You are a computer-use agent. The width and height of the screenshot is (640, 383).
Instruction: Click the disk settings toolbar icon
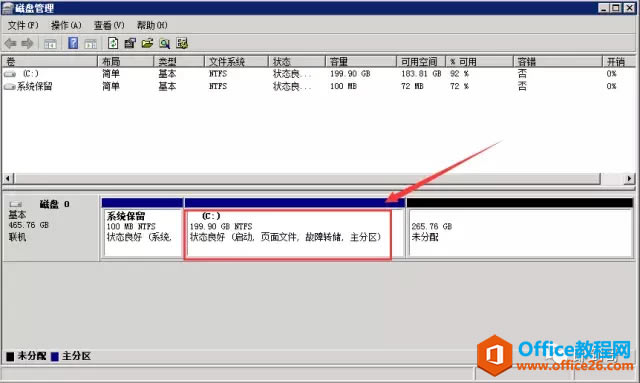(x=182, y=43)
